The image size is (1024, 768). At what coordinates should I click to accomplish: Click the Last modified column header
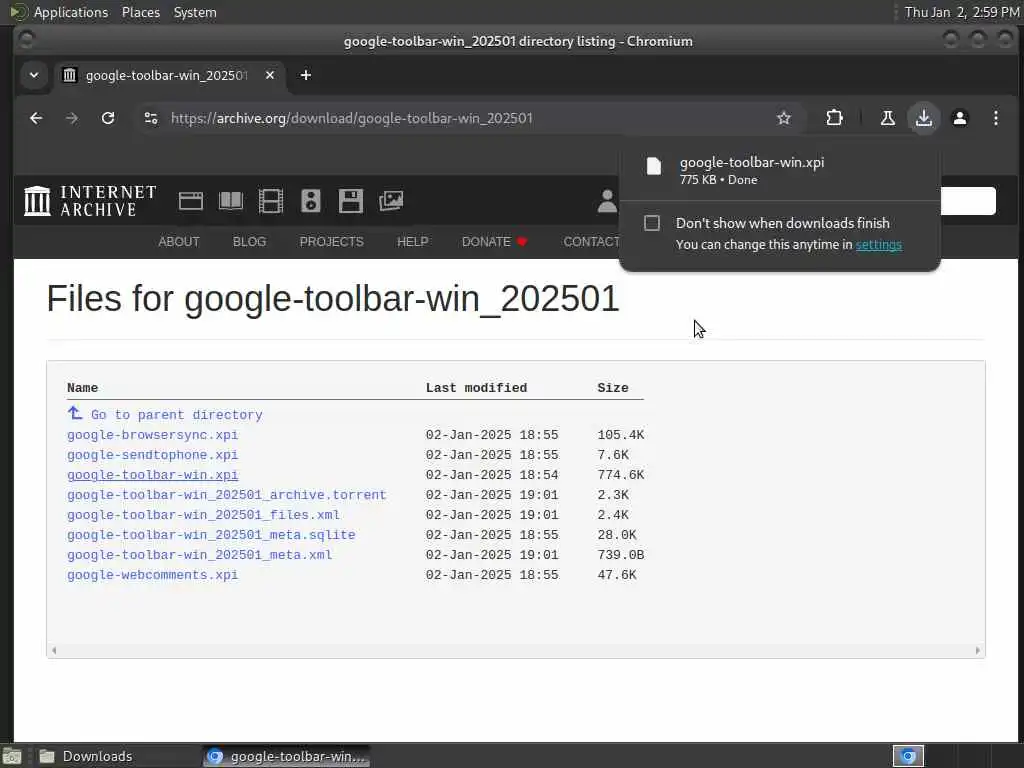[476, 388]
